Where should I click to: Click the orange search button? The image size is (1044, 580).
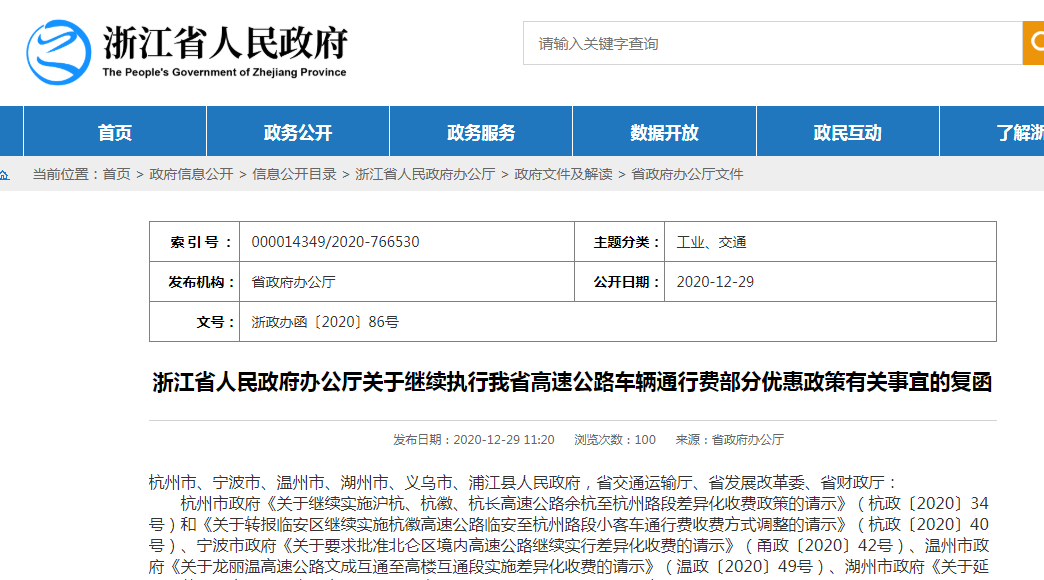[1032, 43]
